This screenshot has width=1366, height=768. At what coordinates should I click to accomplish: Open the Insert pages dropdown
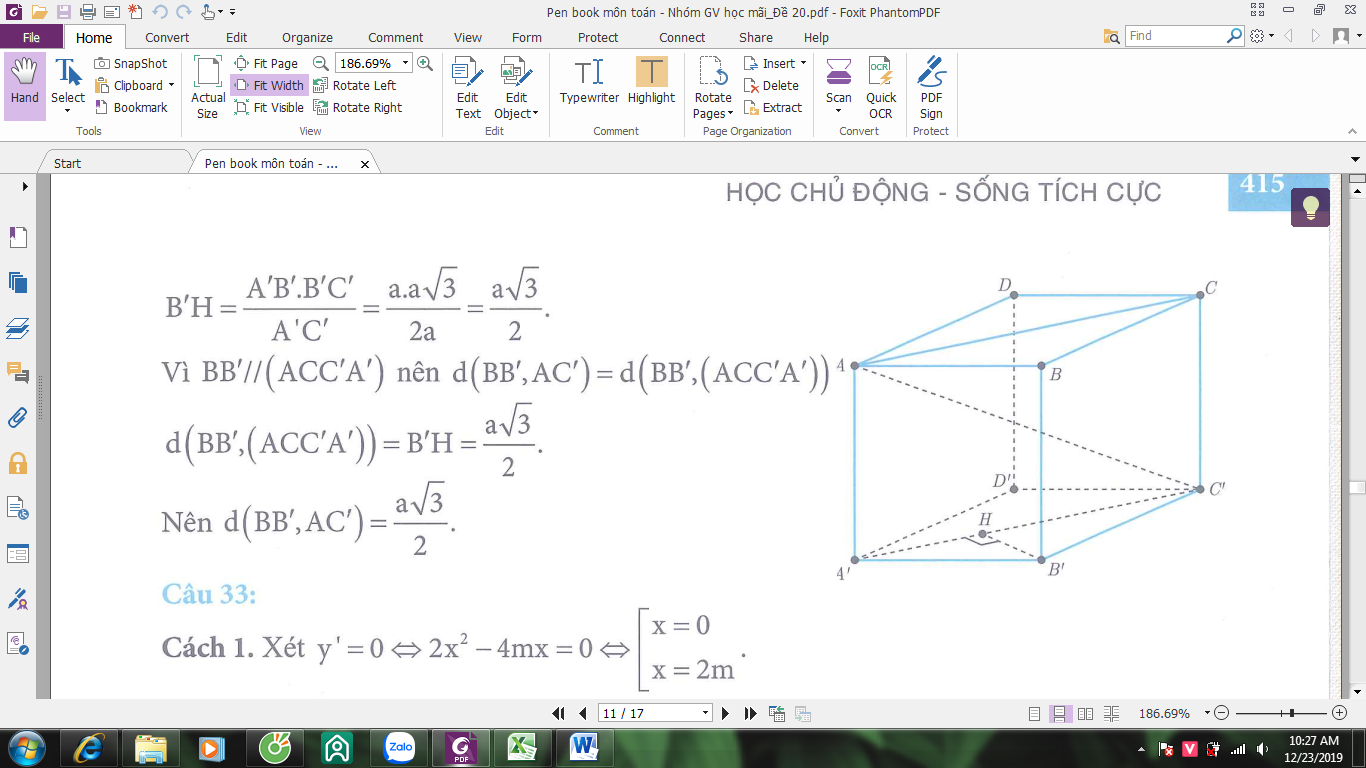tap(775, 63)
